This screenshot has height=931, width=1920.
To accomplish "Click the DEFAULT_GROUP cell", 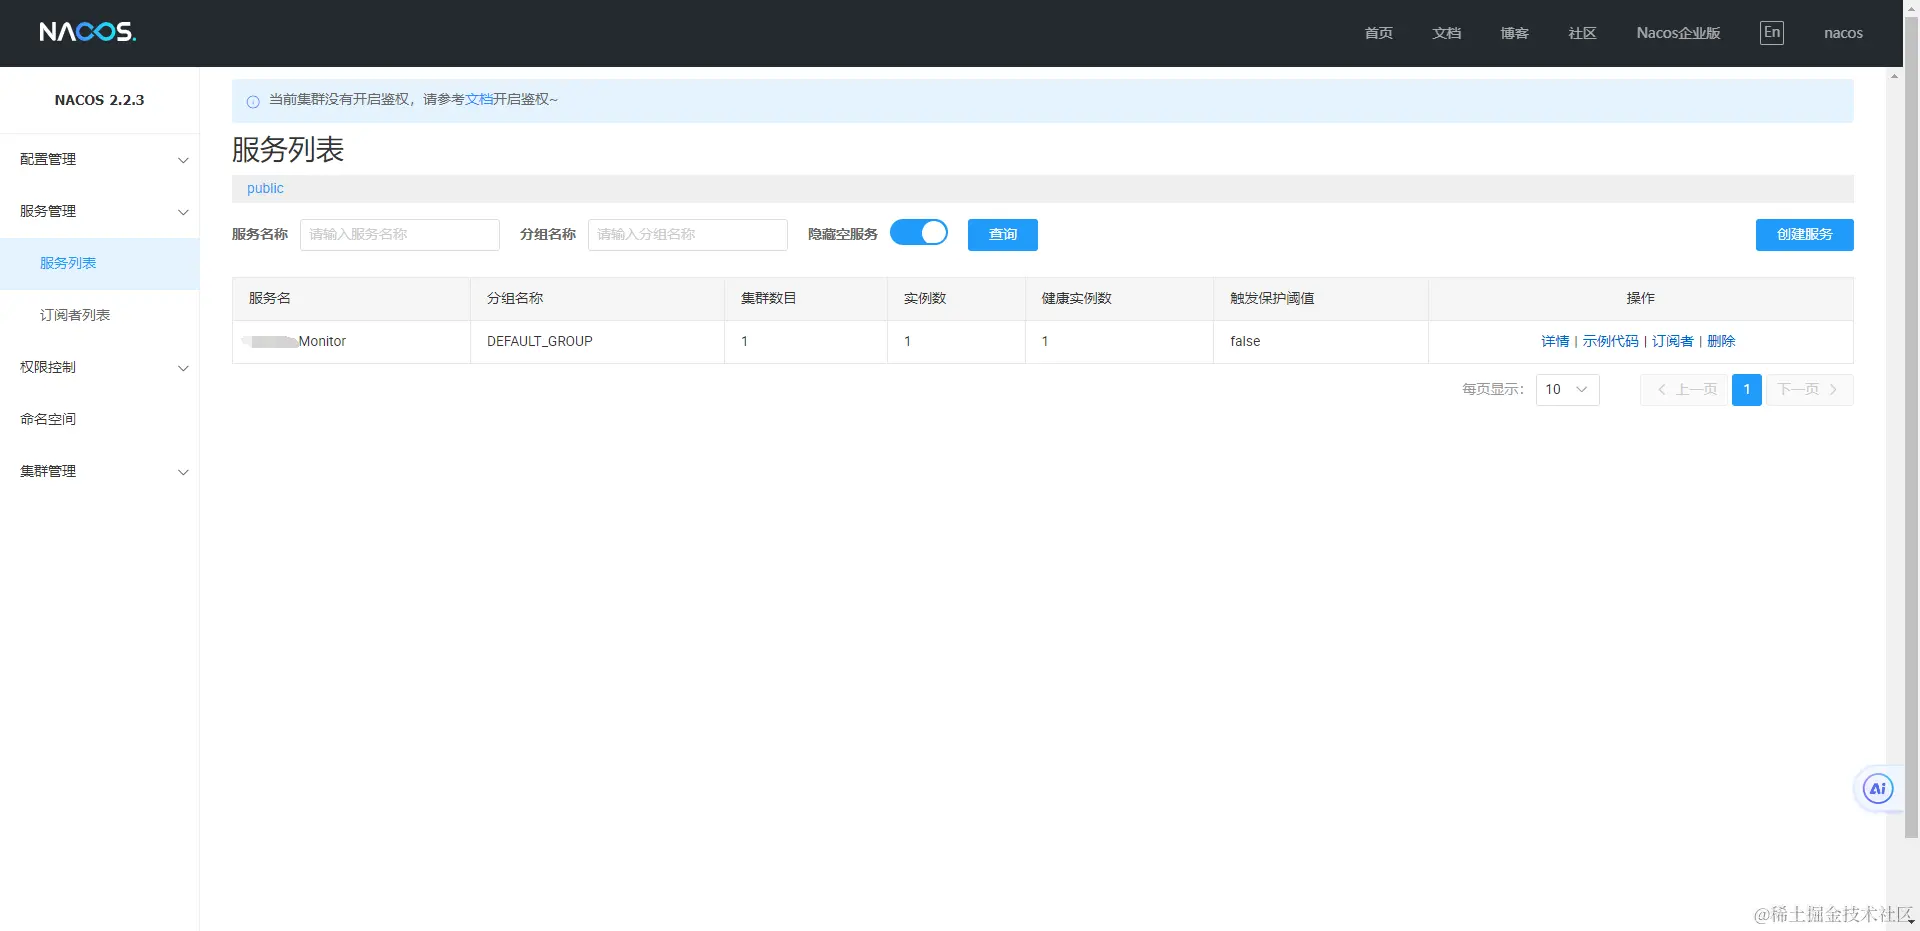I will pos(597,341).
